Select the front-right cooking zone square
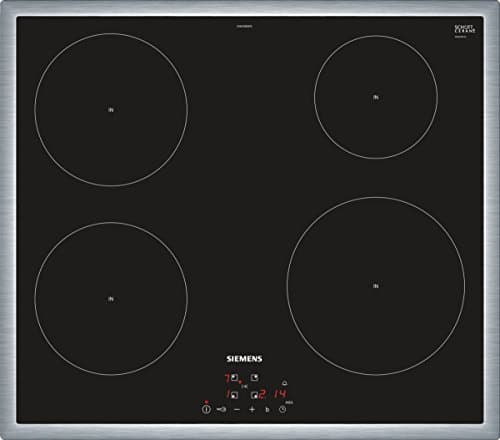 [x=254, y=395]
